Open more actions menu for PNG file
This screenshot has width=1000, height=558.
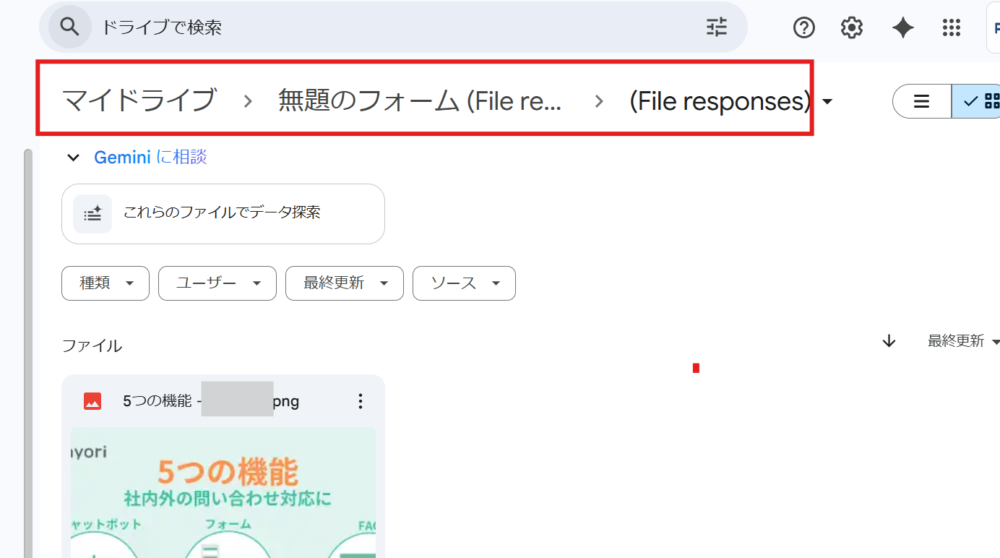pyautogui.click(x=361, y=401)
